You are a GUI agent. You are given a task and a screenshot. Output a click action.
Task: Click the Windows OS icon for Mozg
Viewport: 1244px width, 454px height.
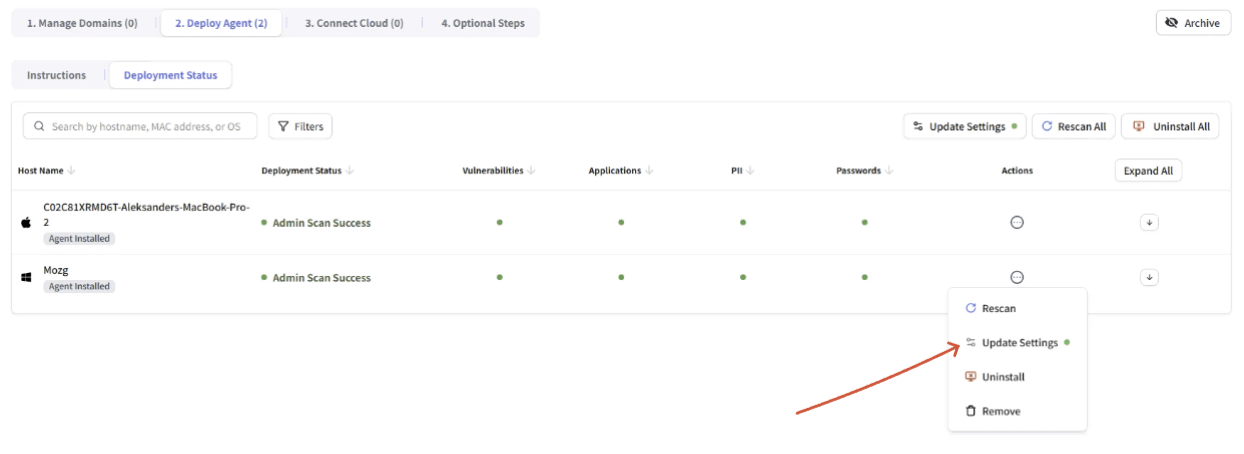pyautogui.click(x=26, y=277)
